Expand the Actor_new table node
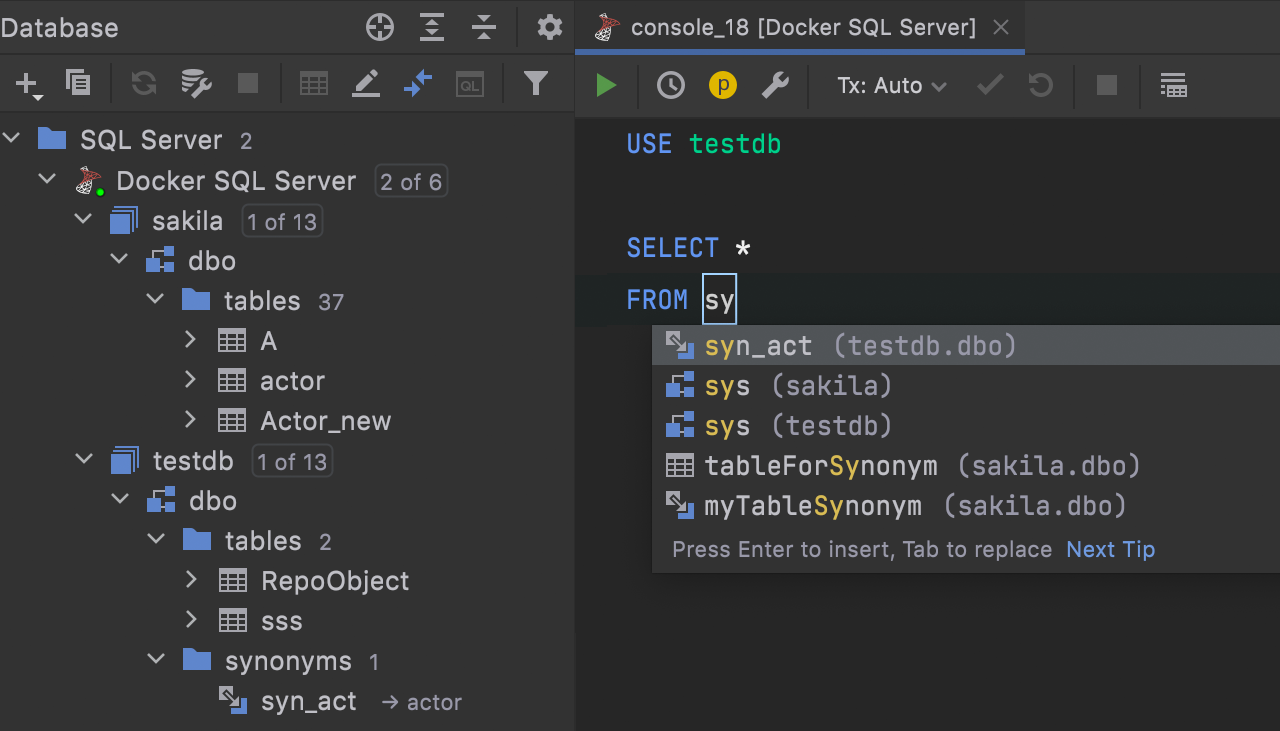The image size is (1280, 731). point(191,421)
